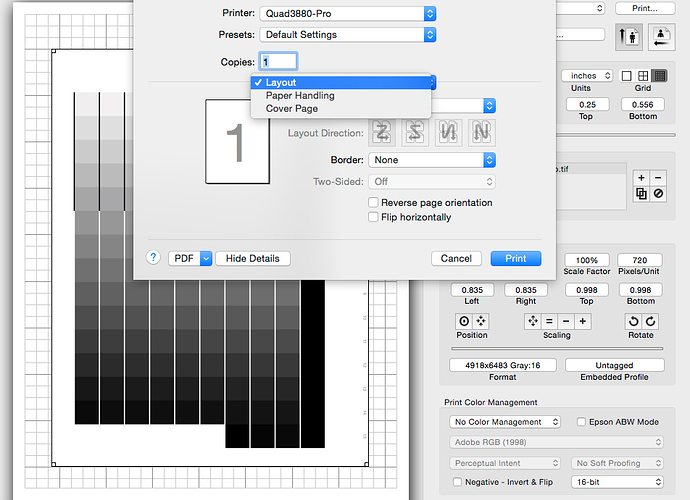Enable Reverse page orientation
Image resolution: width=690 pixels, height=500 pixels.
tap(373, 203)
